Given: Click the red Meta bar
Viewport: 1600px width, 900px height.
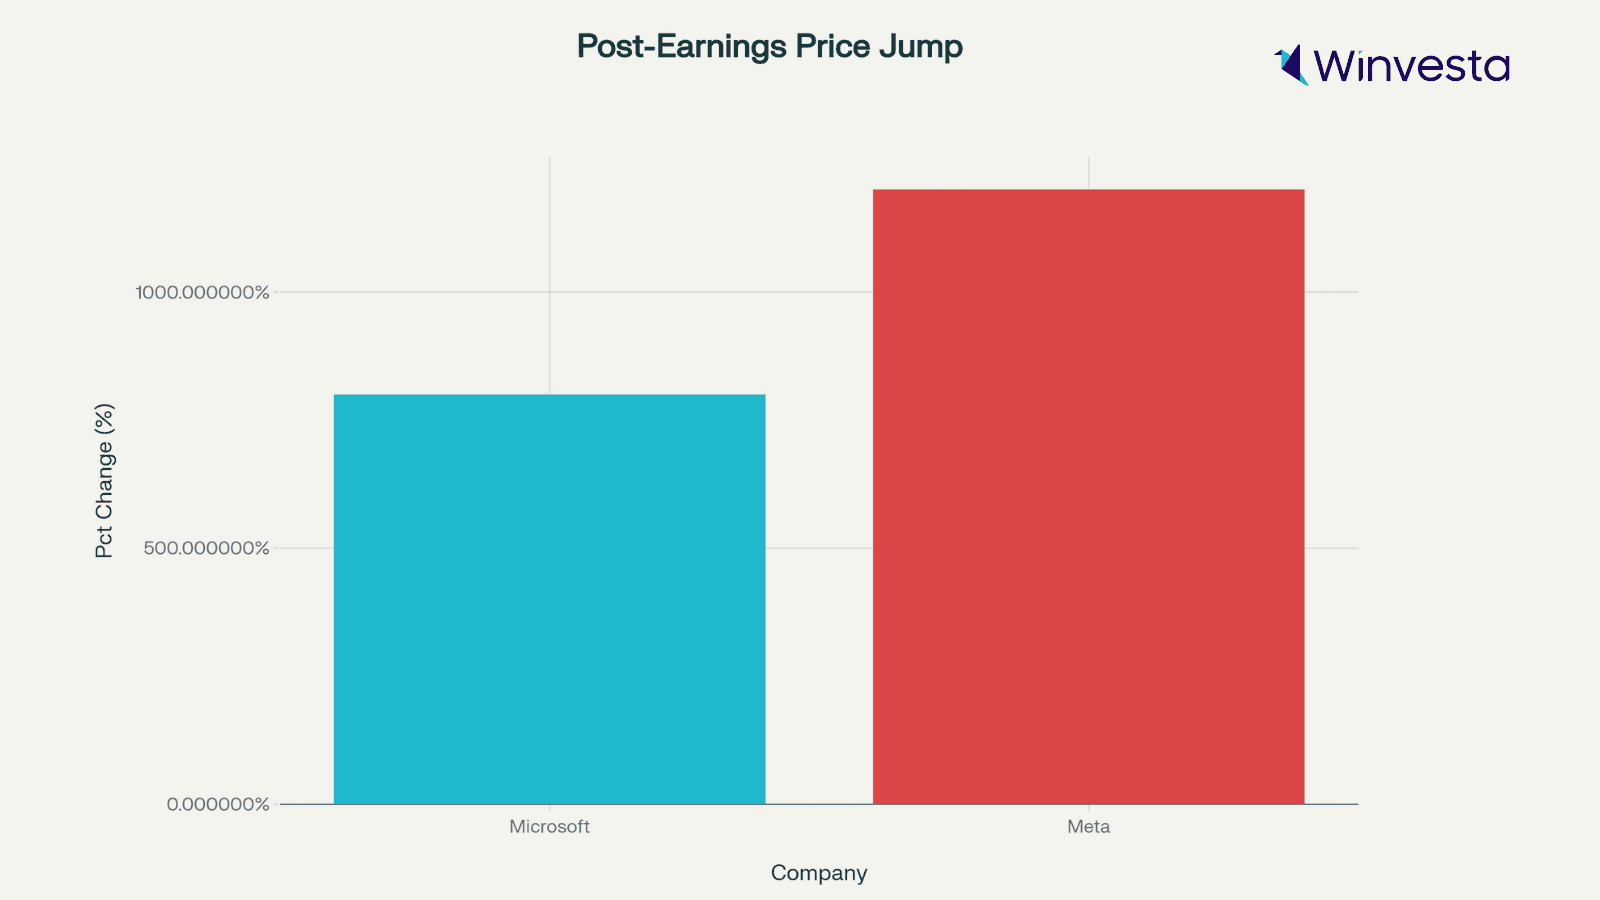Looking at the screenshot, I should (1088, 500).
